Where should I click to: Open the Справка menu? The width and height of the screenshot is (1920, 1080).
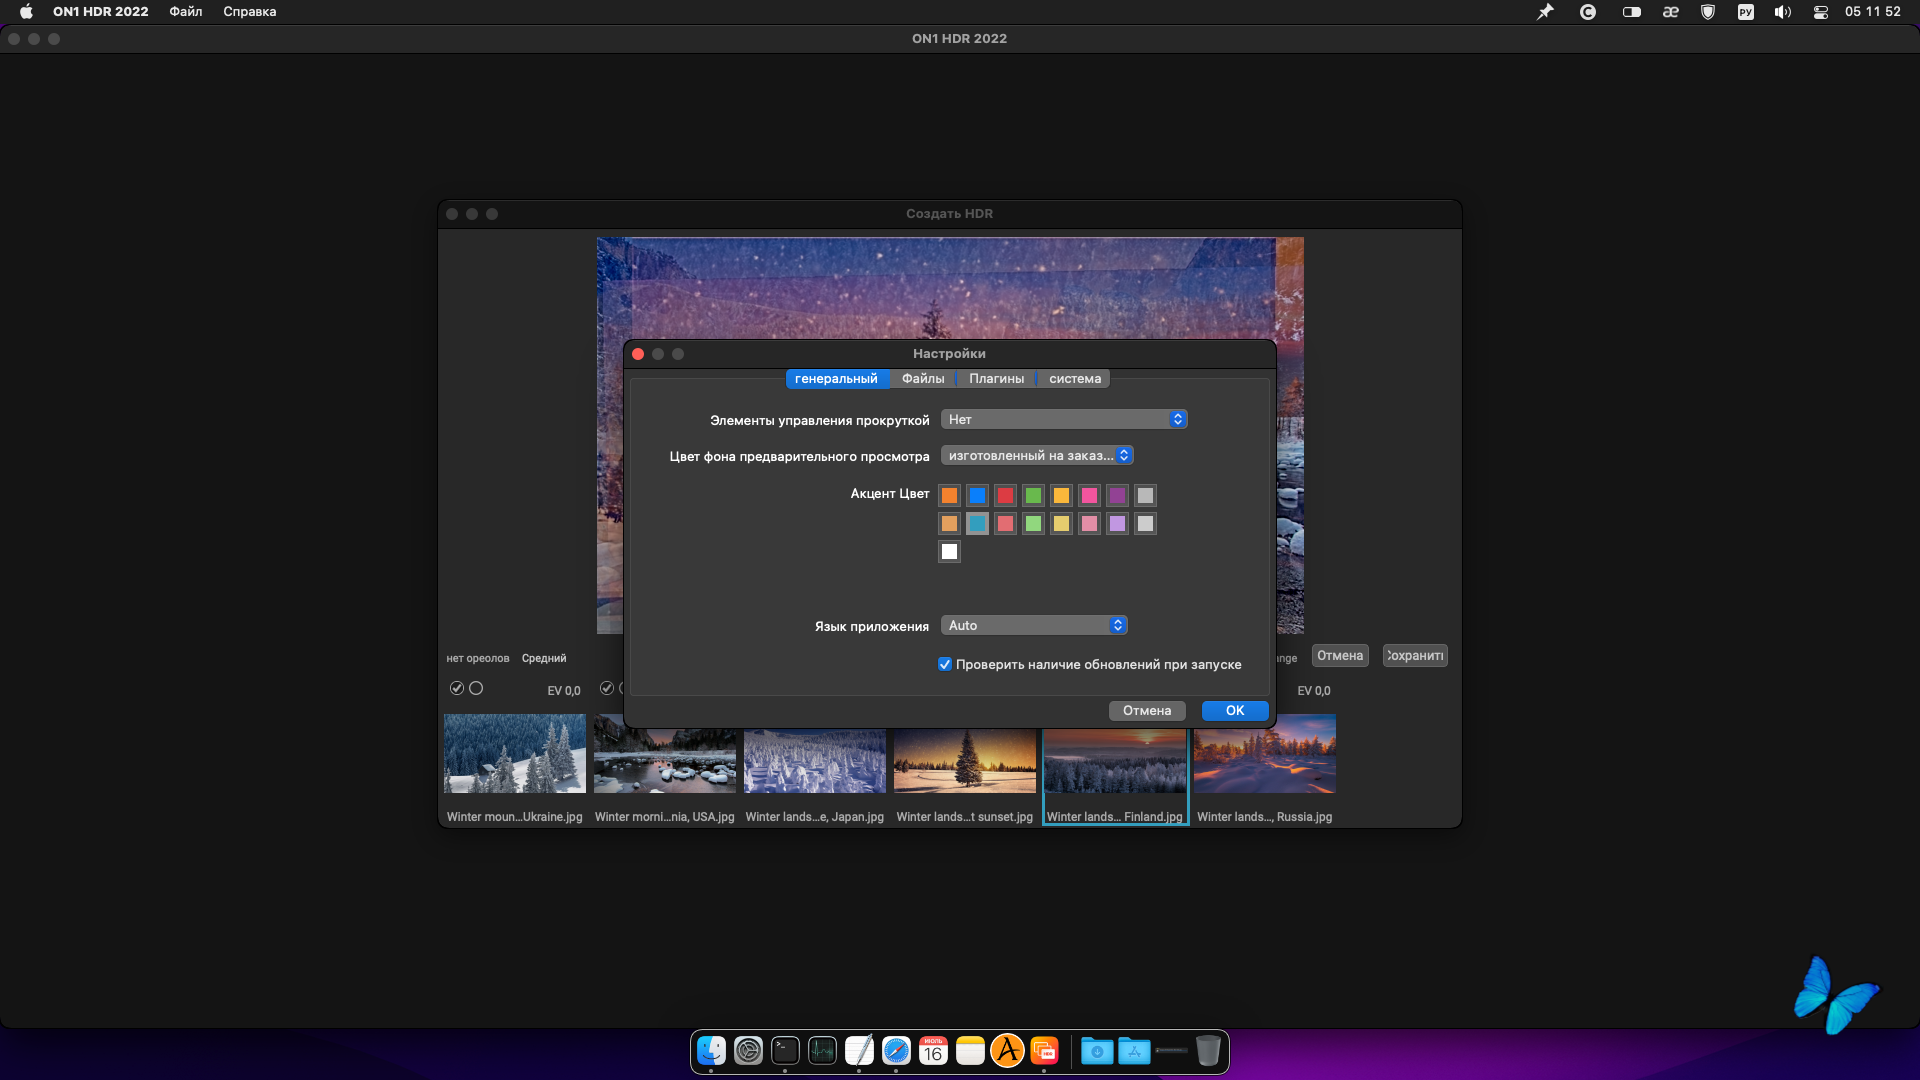[x=249, y=12]
